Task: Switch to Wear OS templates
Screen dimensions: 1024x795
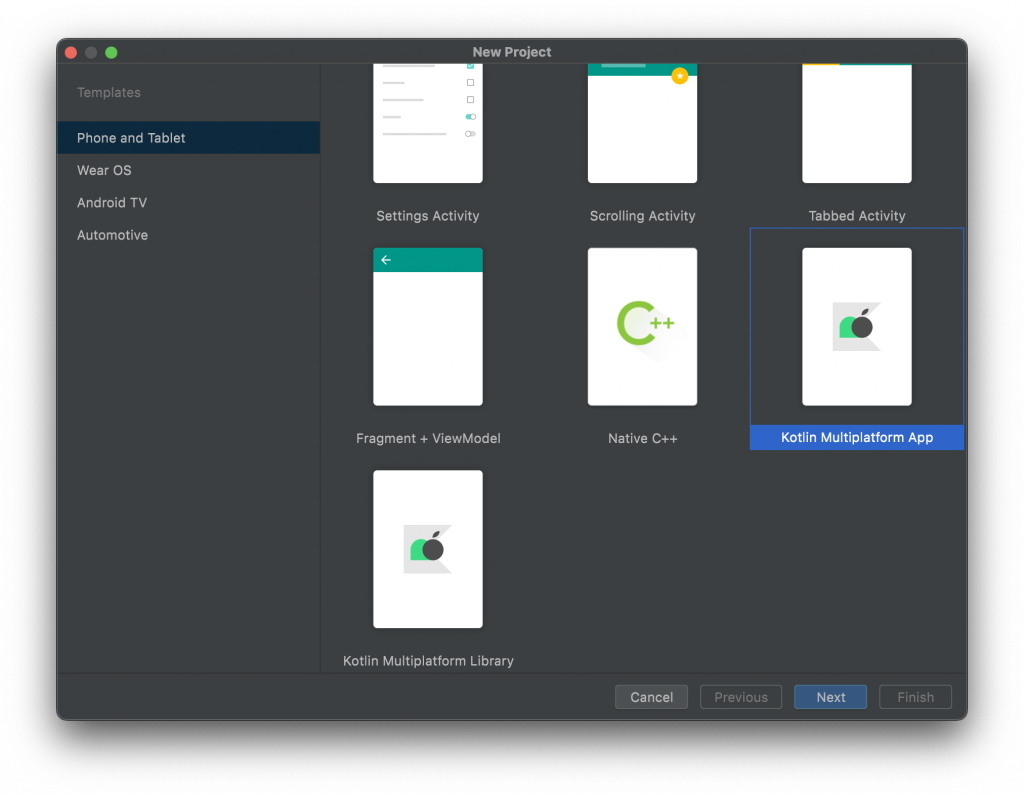Action: 188,170
